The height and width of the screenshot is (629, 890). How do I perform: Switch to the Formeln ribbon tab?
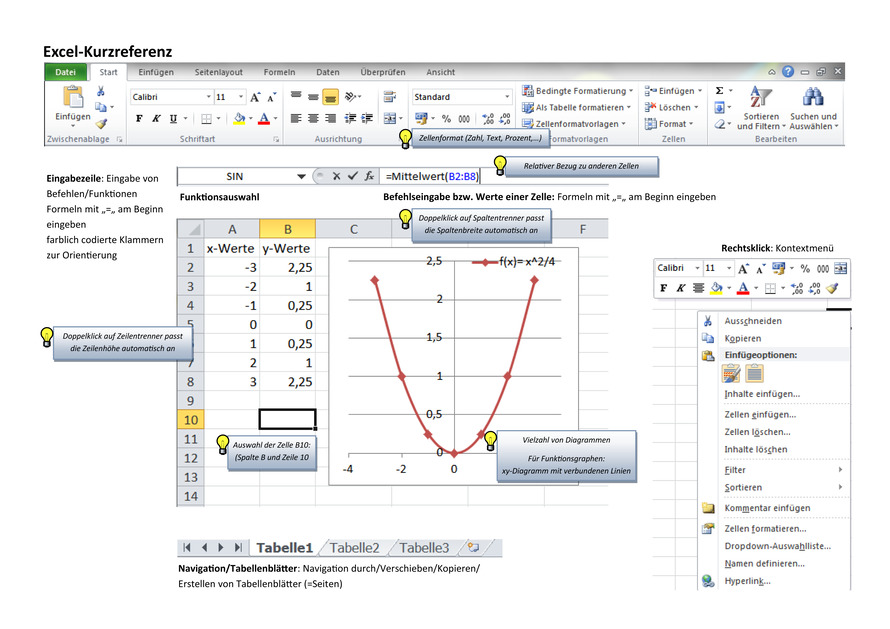coord(279,72)
